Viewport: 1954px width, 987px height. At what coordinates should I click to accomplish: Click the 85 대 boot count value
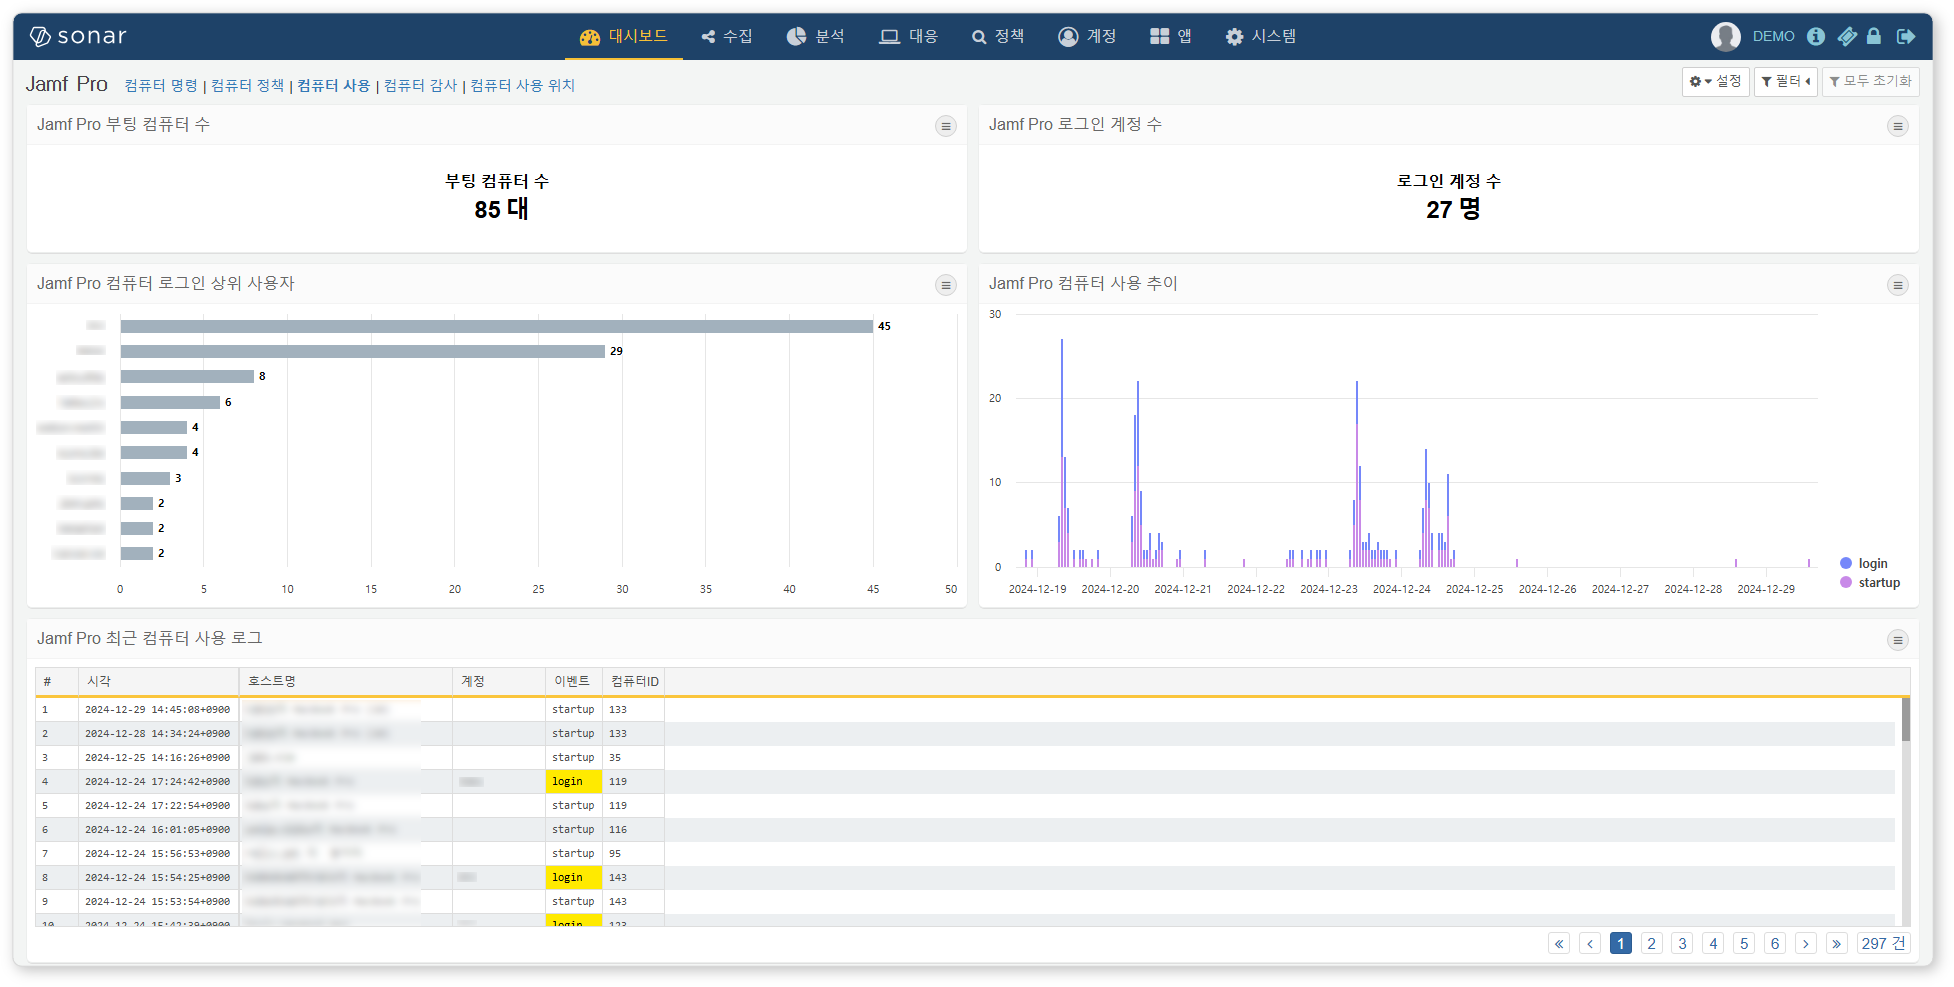(501, 210)
